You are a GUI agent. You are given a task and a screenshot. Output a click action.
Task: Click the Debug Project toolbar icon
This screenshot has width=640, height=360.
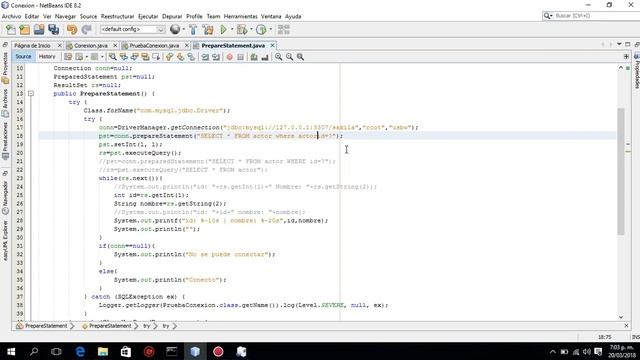click(242, 29)
